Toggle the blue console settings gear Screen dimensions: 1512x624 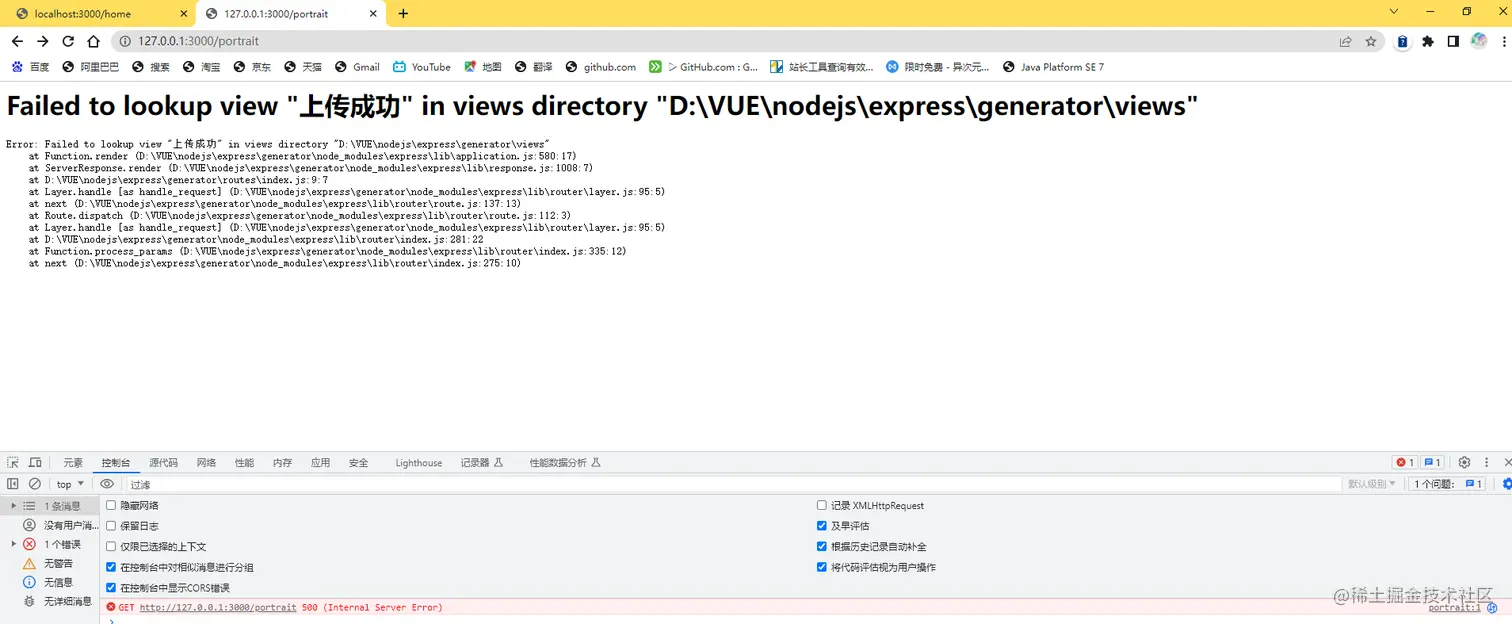tap(1506, 484)
